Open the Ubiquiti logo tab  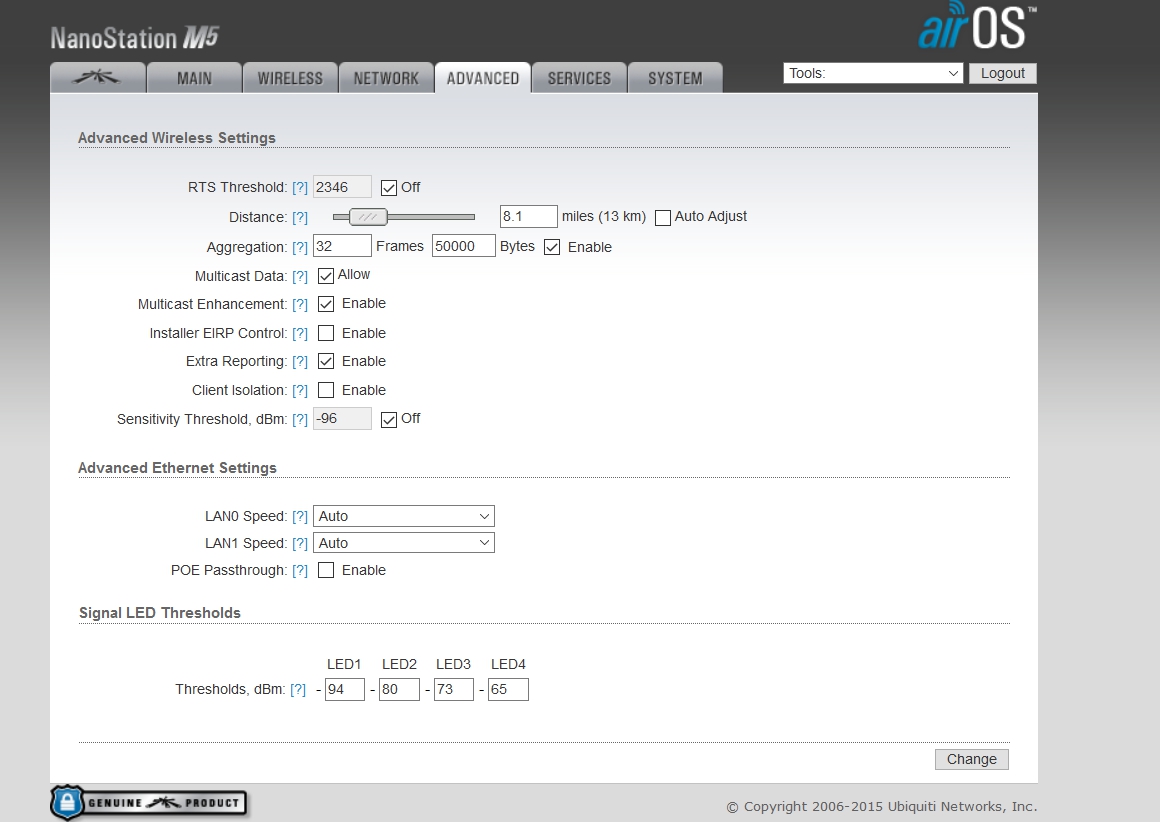(x=97, y=78)
